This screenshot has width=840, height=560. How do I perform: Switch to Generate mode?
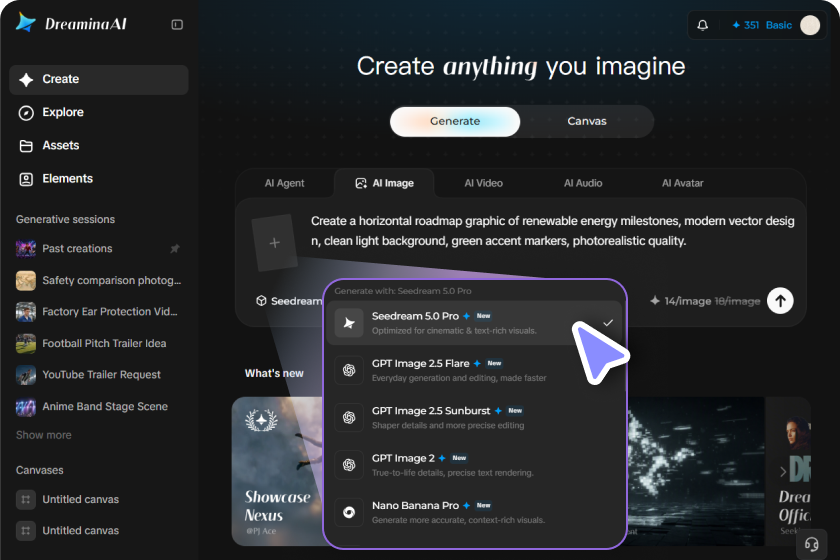tap(455, 121)
